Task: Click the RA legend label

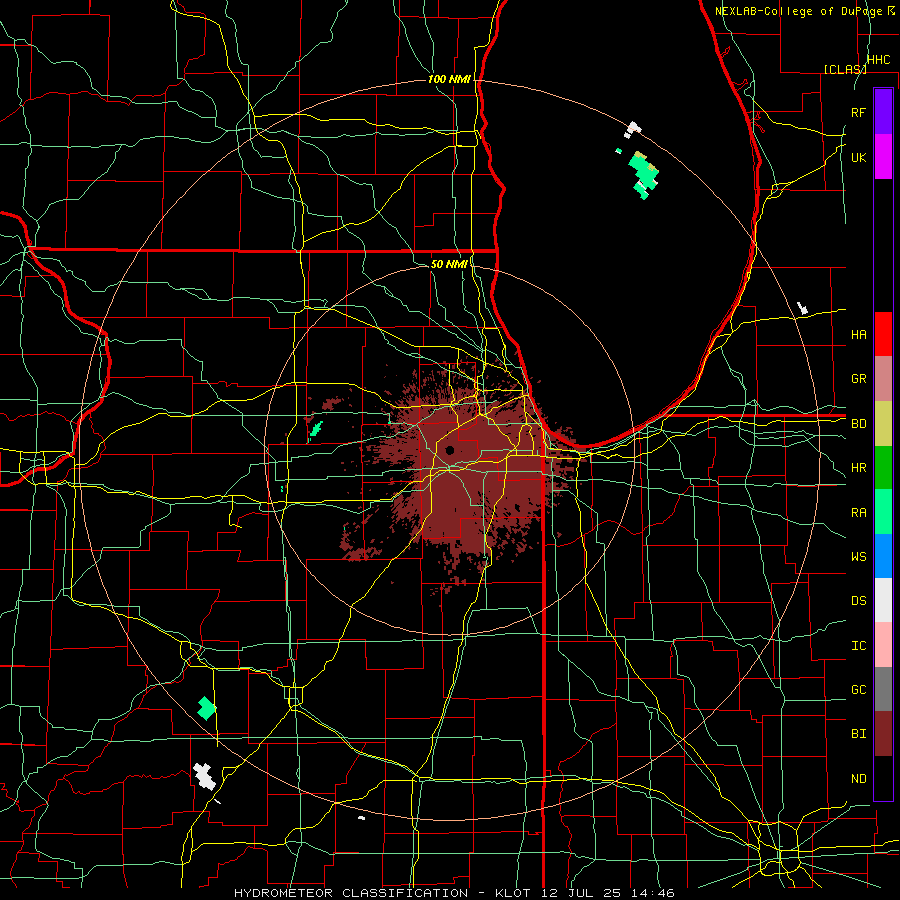Action: pyautogui.click(x=858, y=513)
